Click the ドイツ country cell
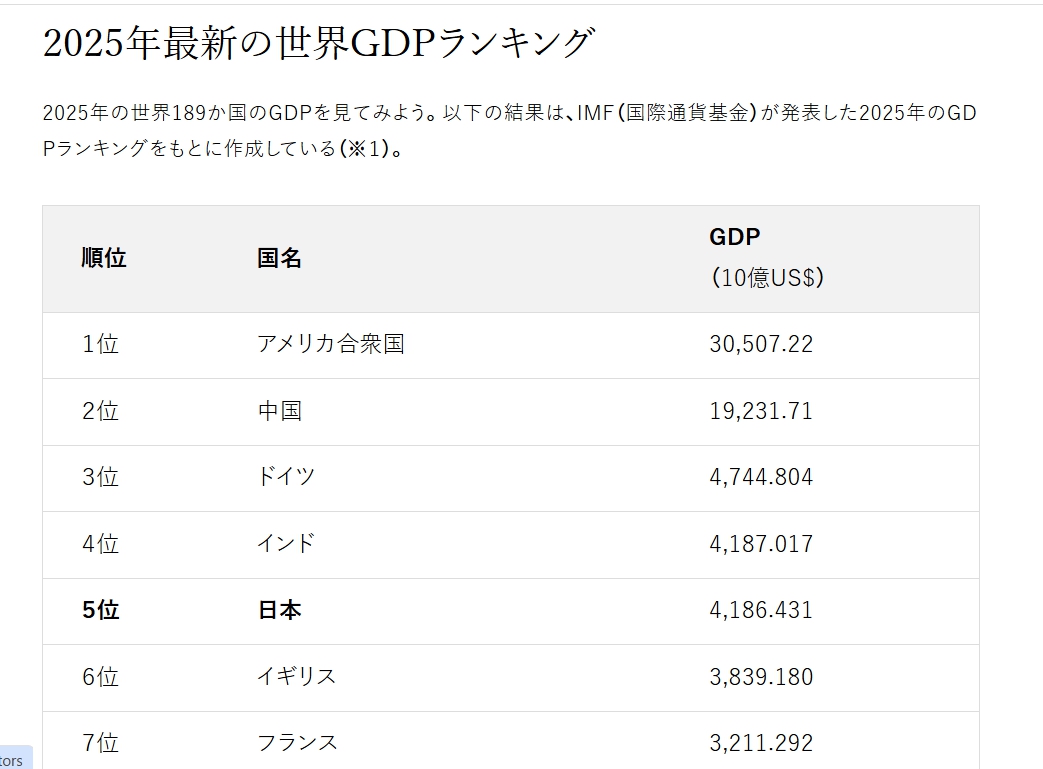The image size is (1043, 769). (x=286, y=477)
